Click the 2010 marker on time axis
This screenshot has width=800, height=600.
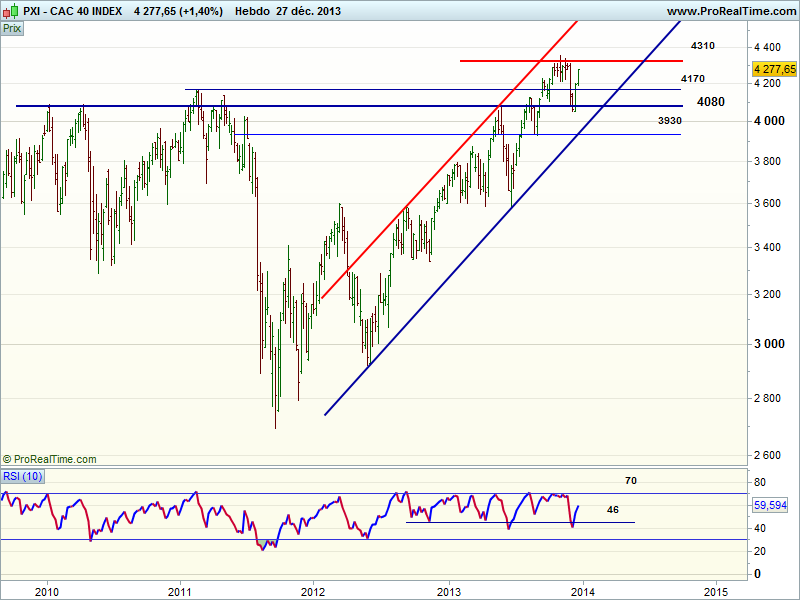pyautogui.click(x=46, y=589)
